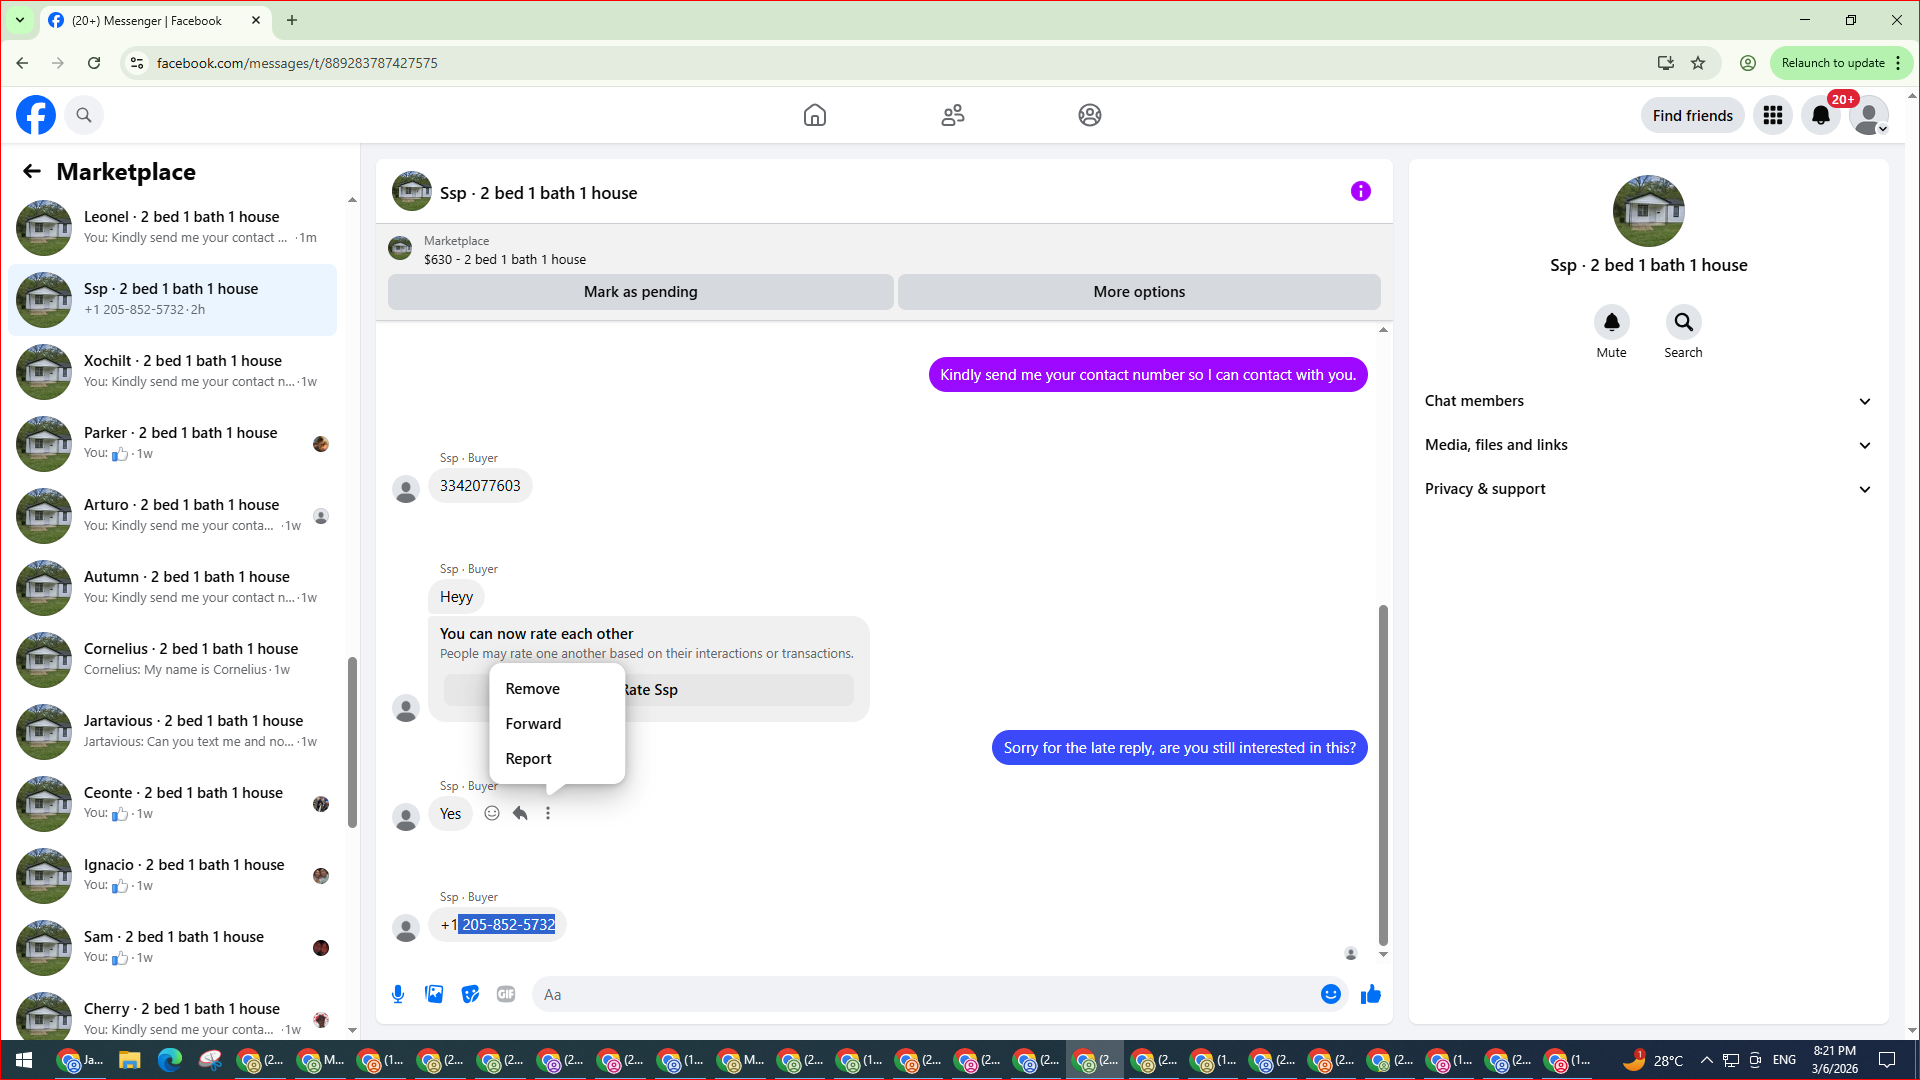The width and height of the screenshot is (1920, 1080).
Task: Click the chat message scrollbar
Action: (x=1383, y=775)
